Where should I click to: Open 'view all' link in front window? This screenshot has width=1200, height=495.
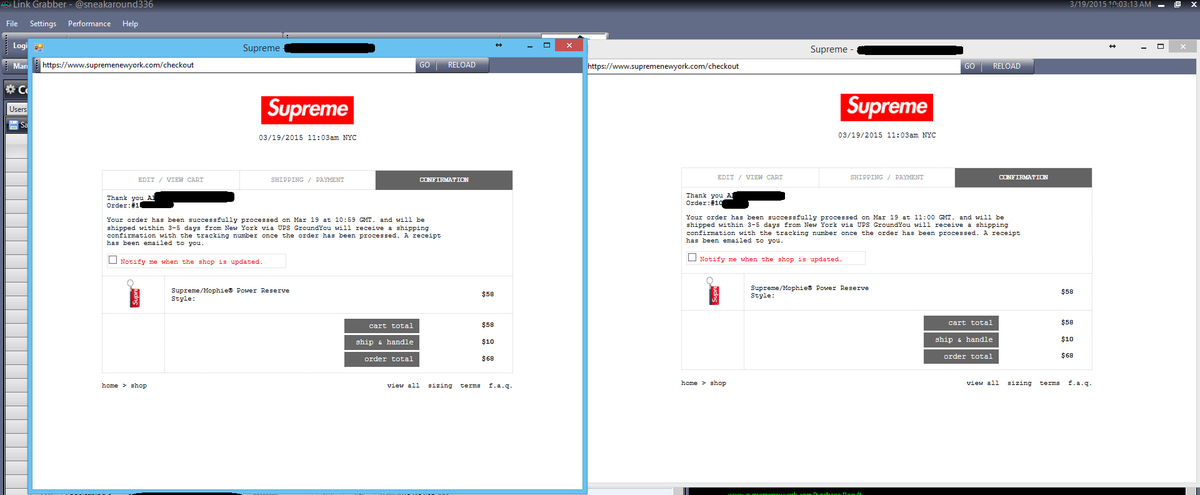(403, 385)
